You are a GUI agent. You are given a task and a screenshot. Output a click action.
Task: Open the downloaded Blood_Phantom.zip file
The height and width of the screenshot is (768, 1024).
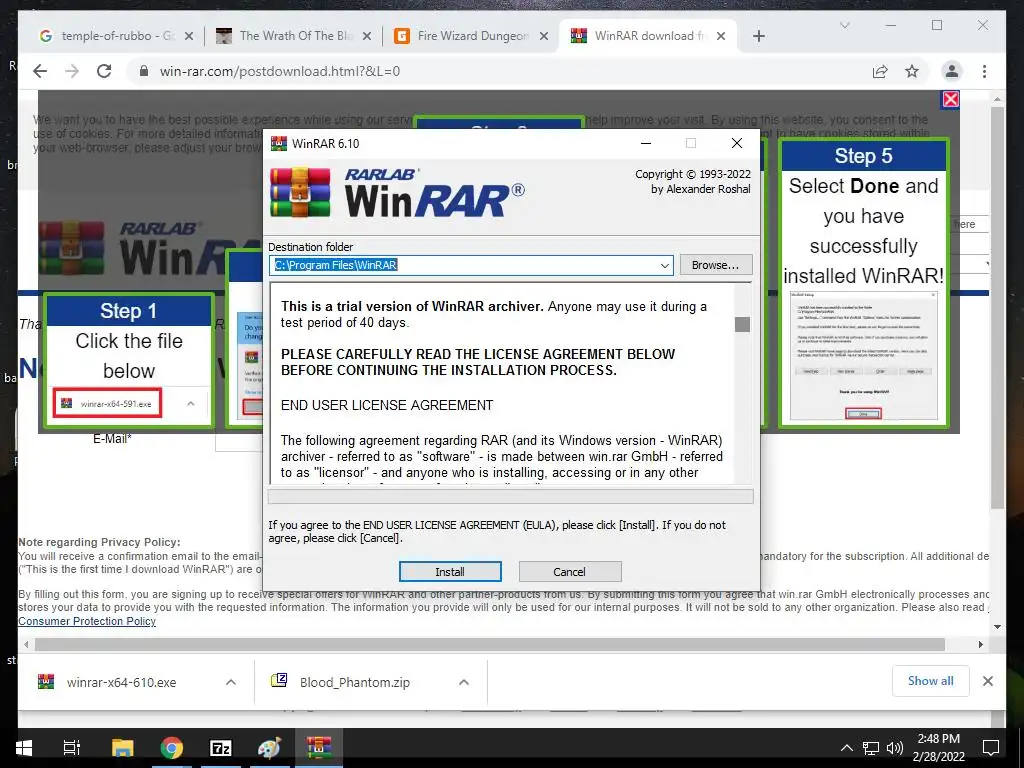[355, 682]
